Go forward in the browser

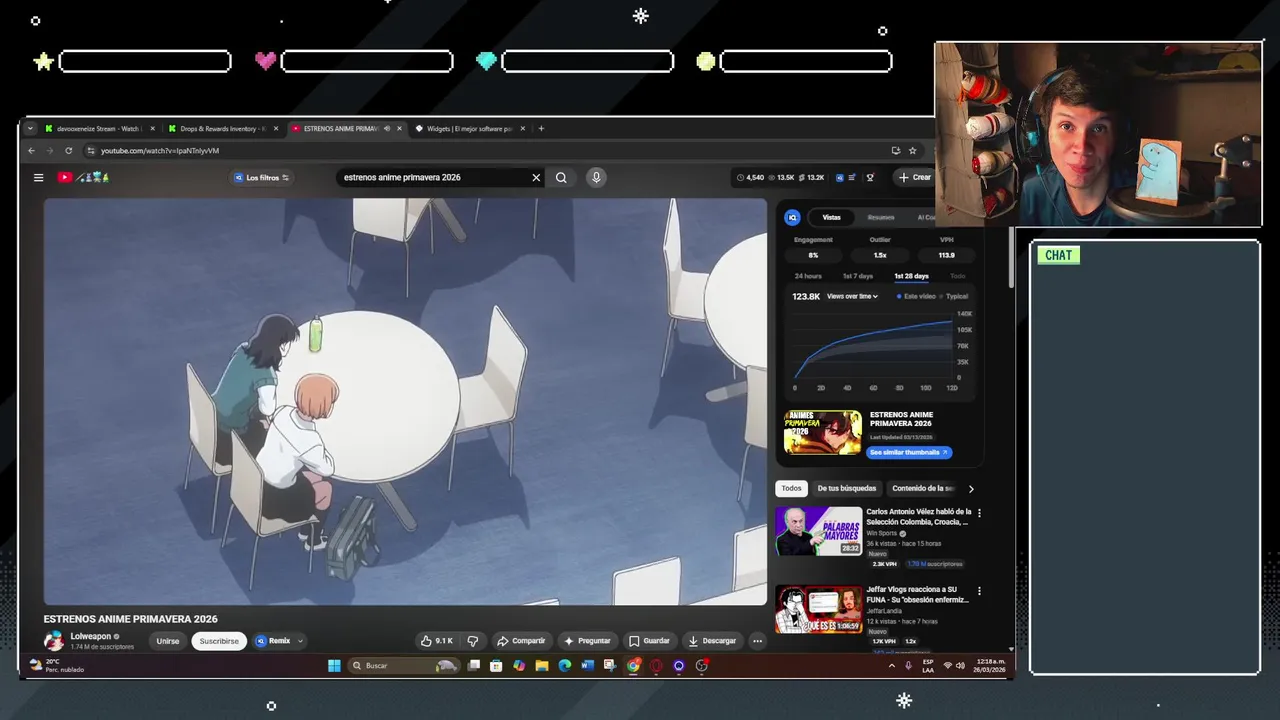point(49,150)
